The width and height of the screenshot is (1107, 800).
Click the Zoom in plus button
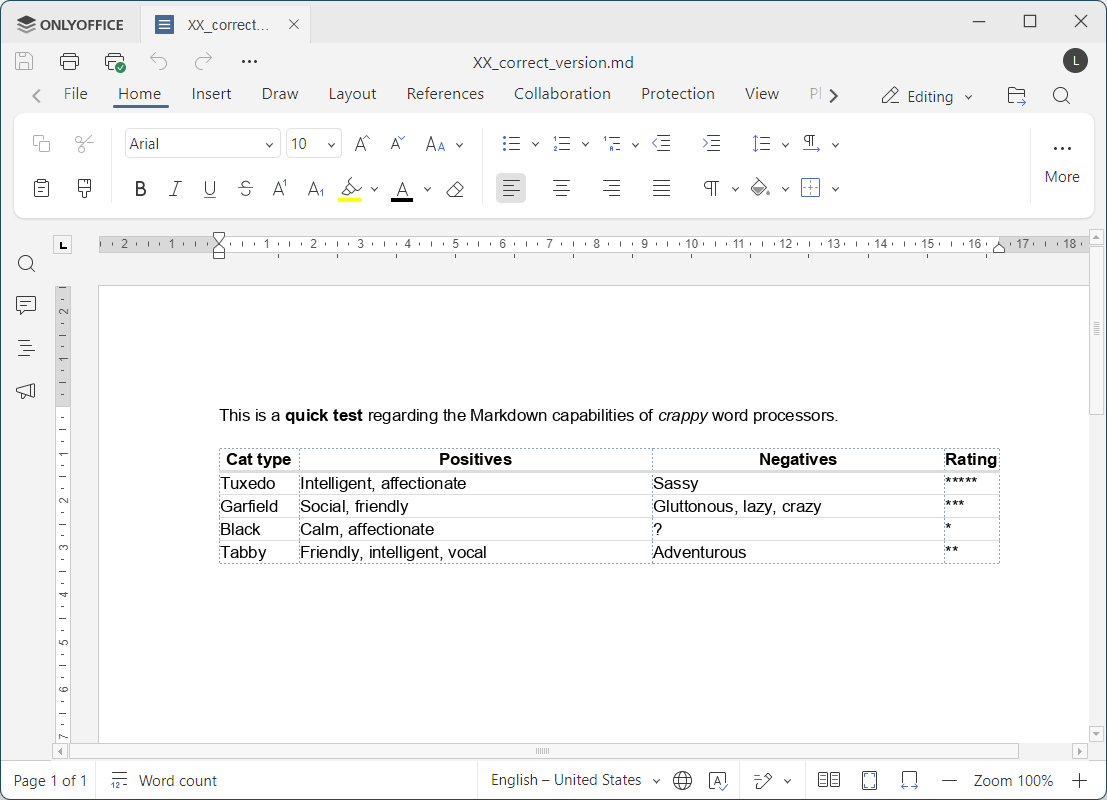[x=1080, y=780]
